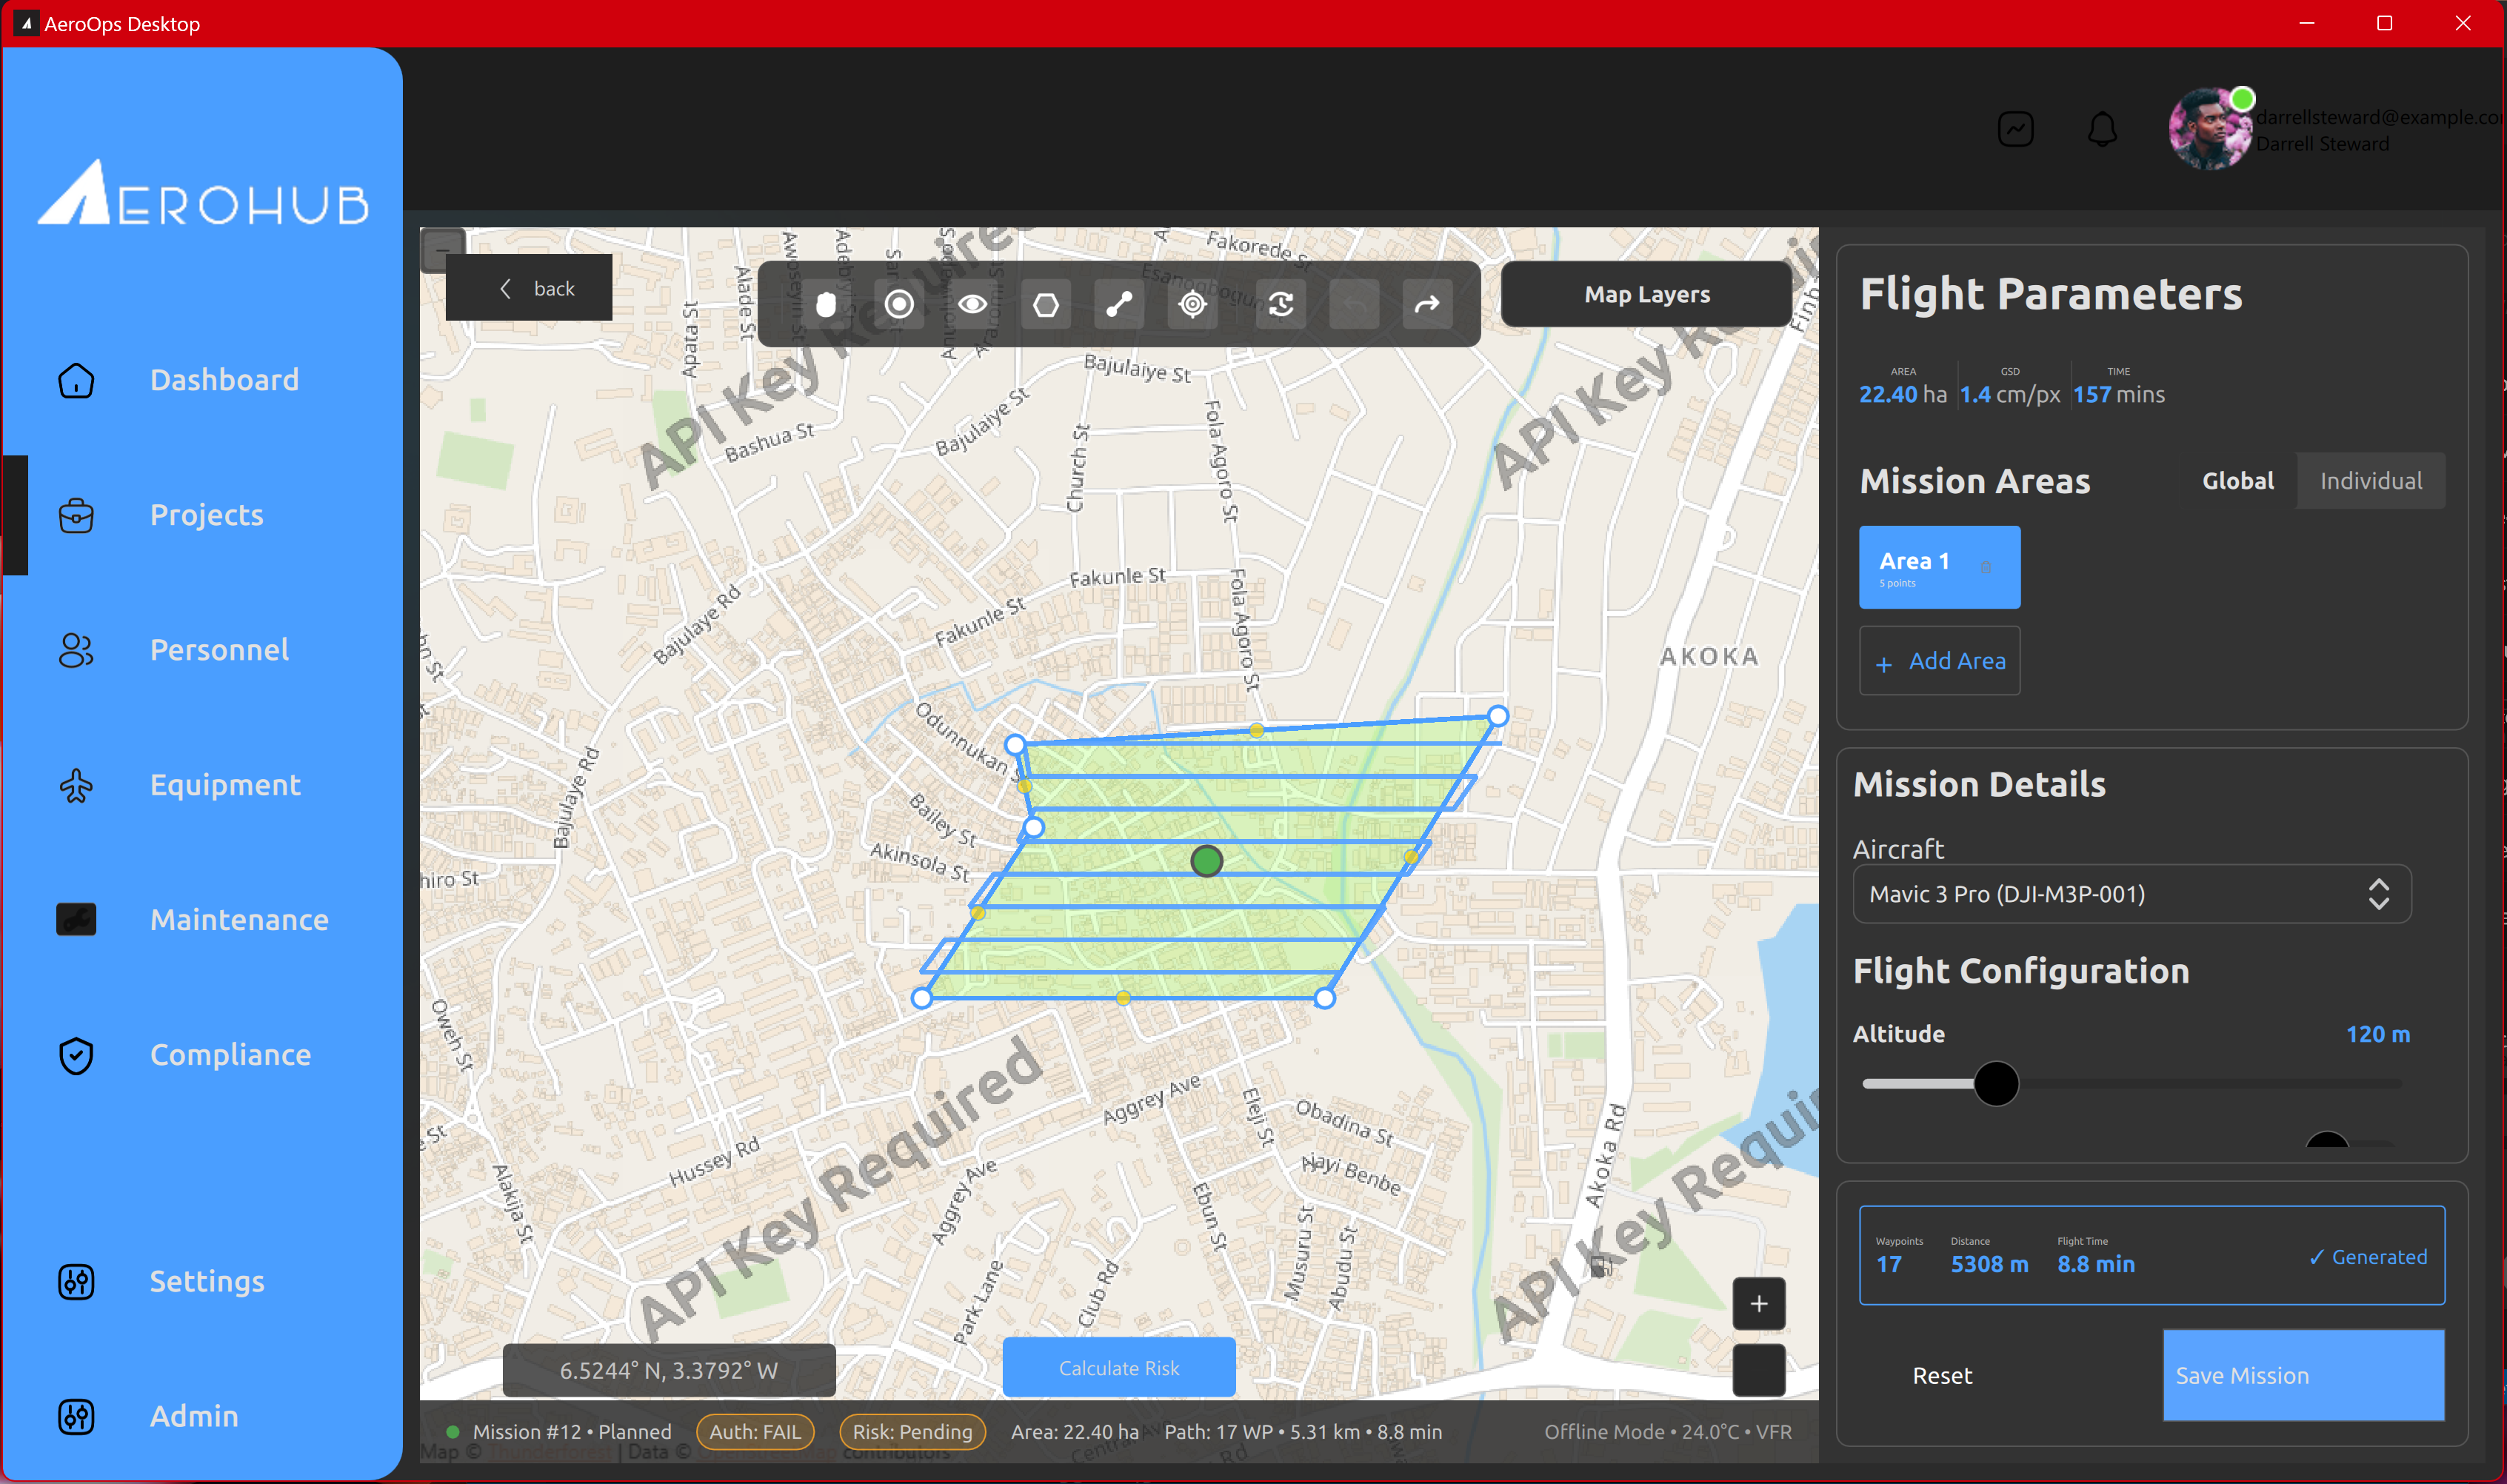The width and height of the screenshot is (2507, 1484).
Task: Toggle the eye visibility tool
Action: 972,304
